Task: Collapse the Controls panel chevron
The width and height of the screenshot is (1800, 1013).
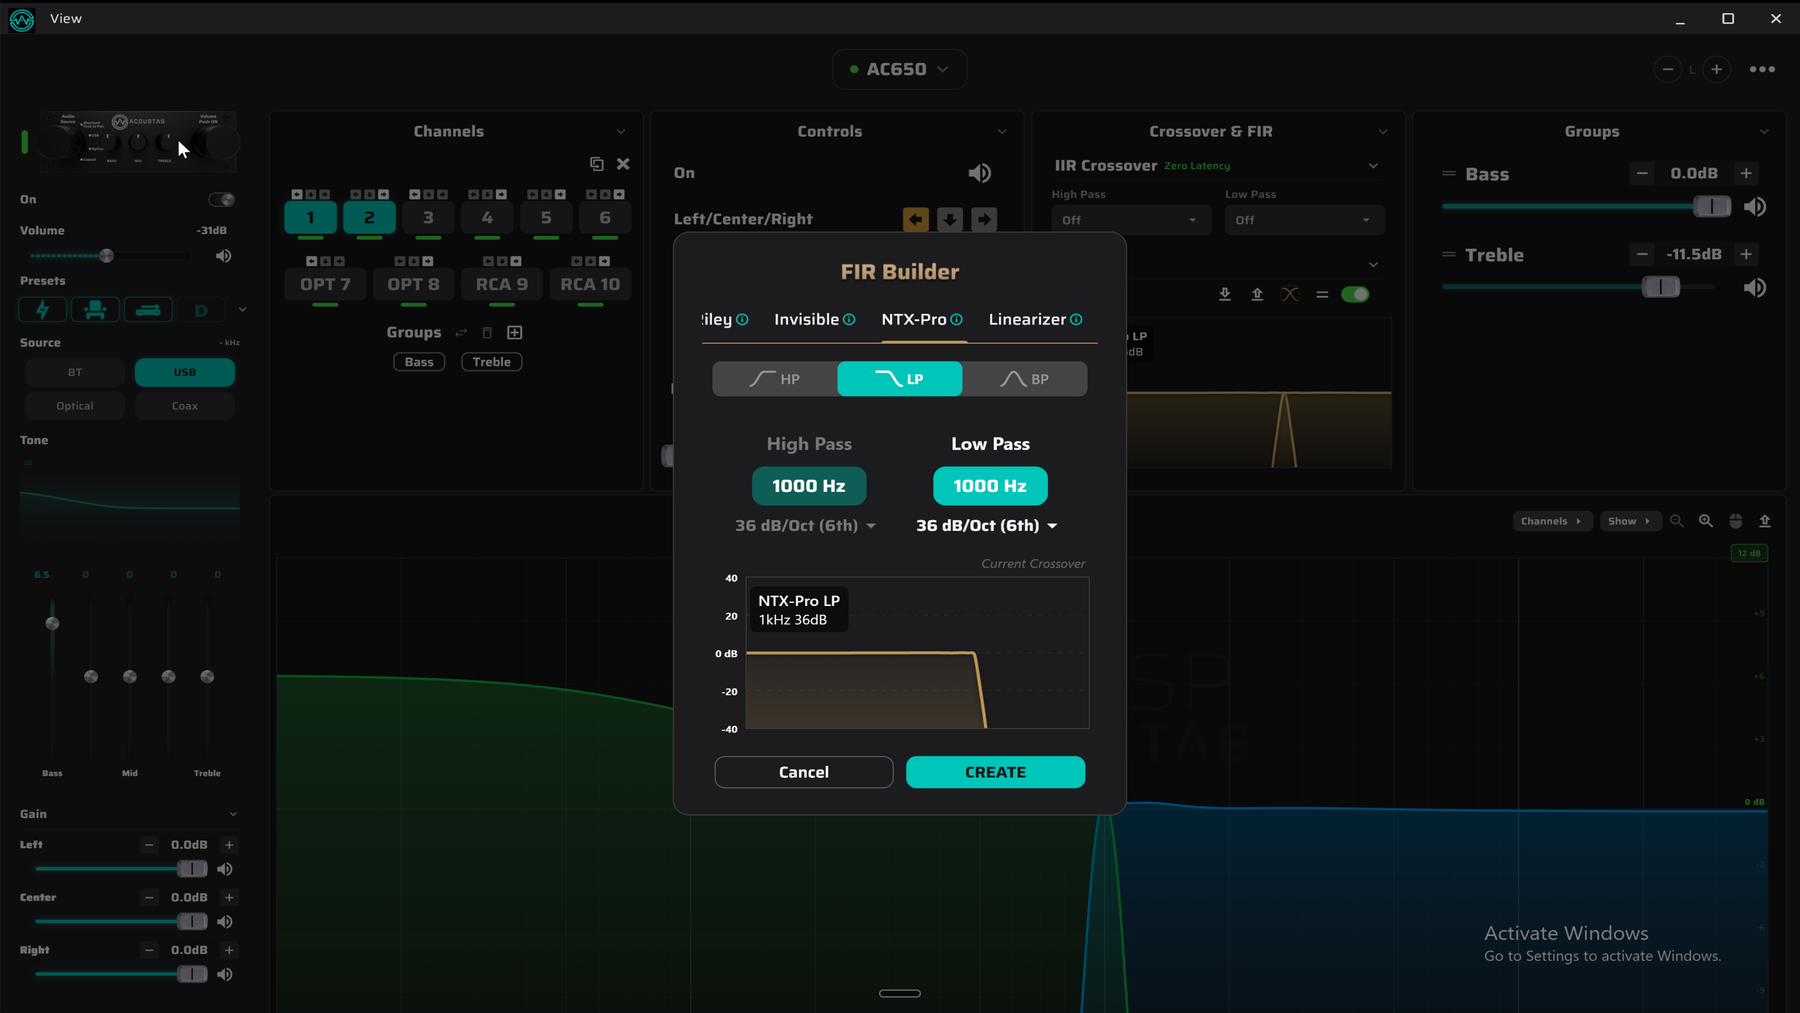Action: coord(1002,132)
